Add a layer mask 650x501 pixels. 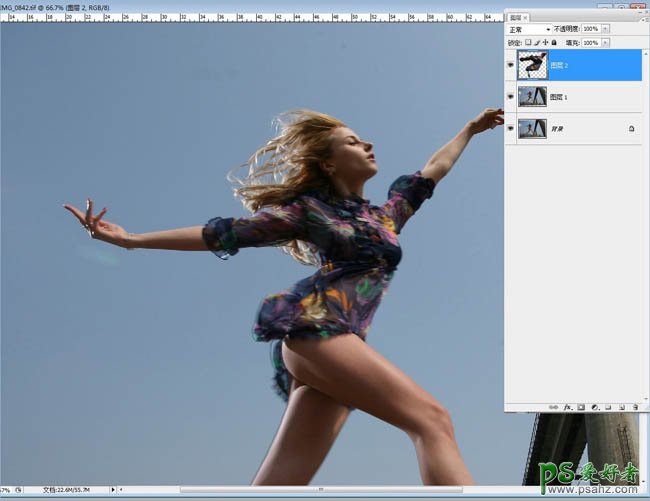point(579,408)
